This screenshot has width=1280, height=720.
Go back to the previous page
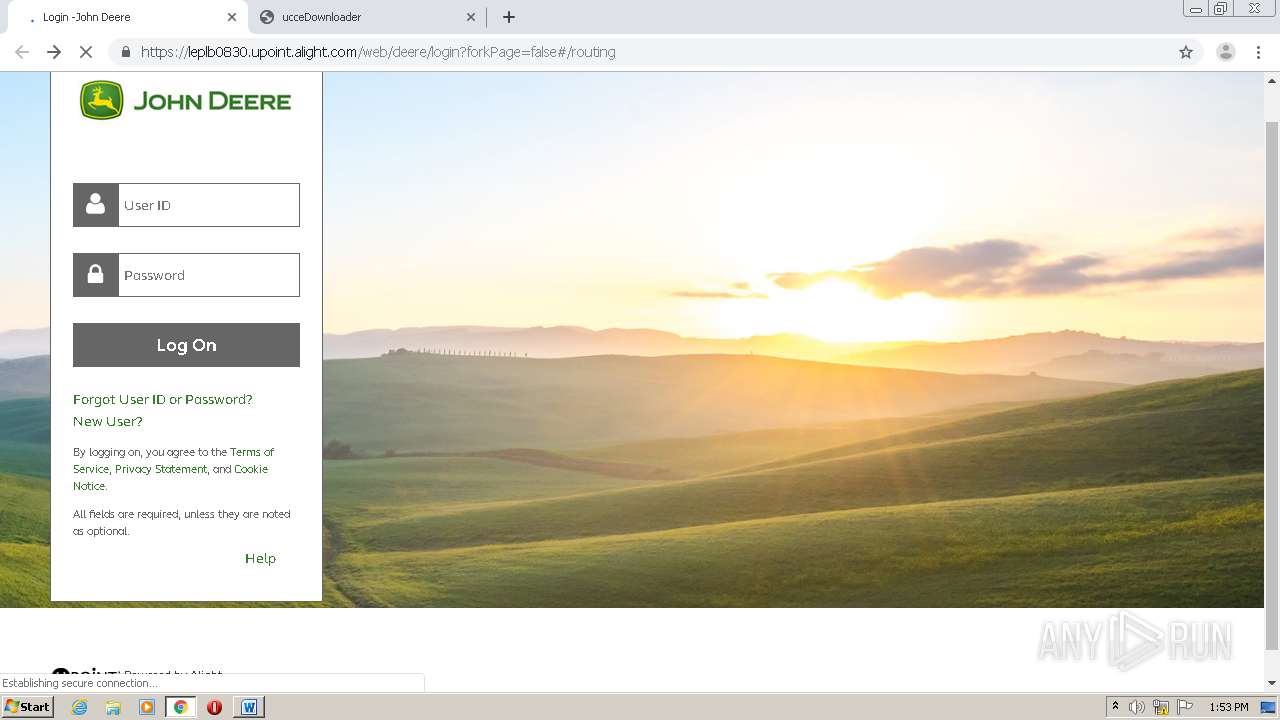(x=22, y=52)
